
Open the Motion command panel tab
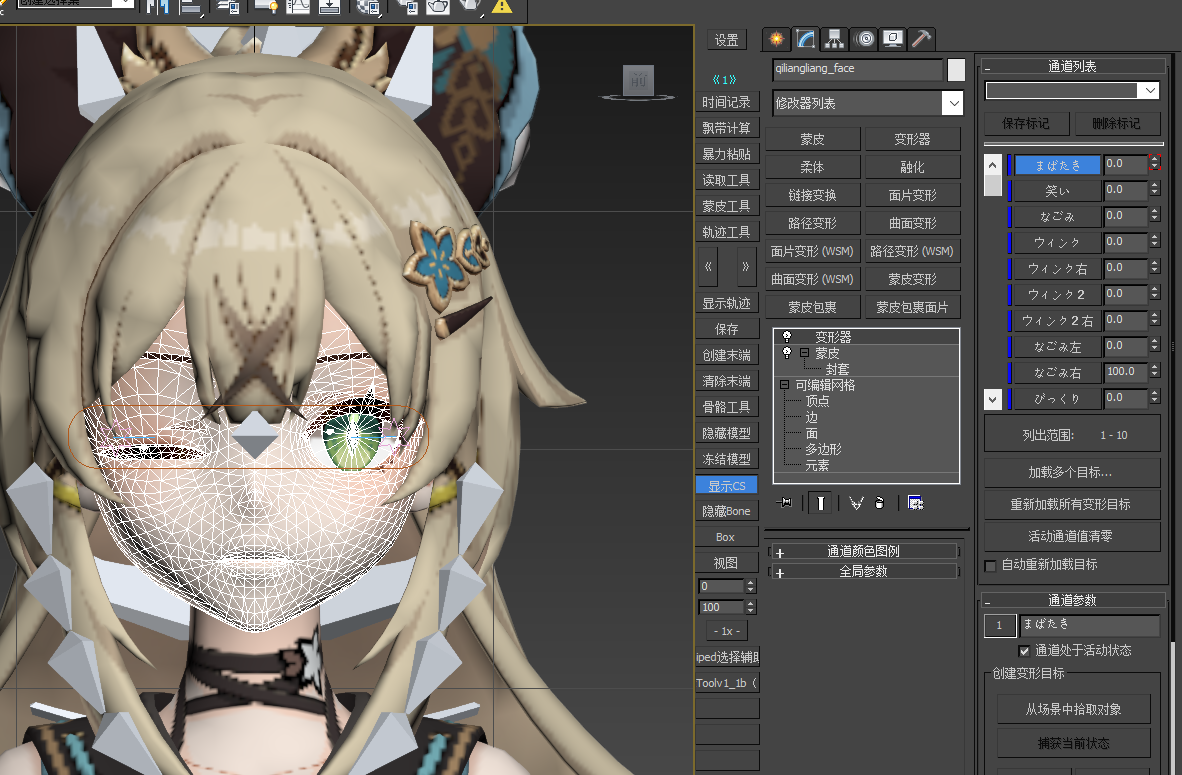(x=864, y=39)
